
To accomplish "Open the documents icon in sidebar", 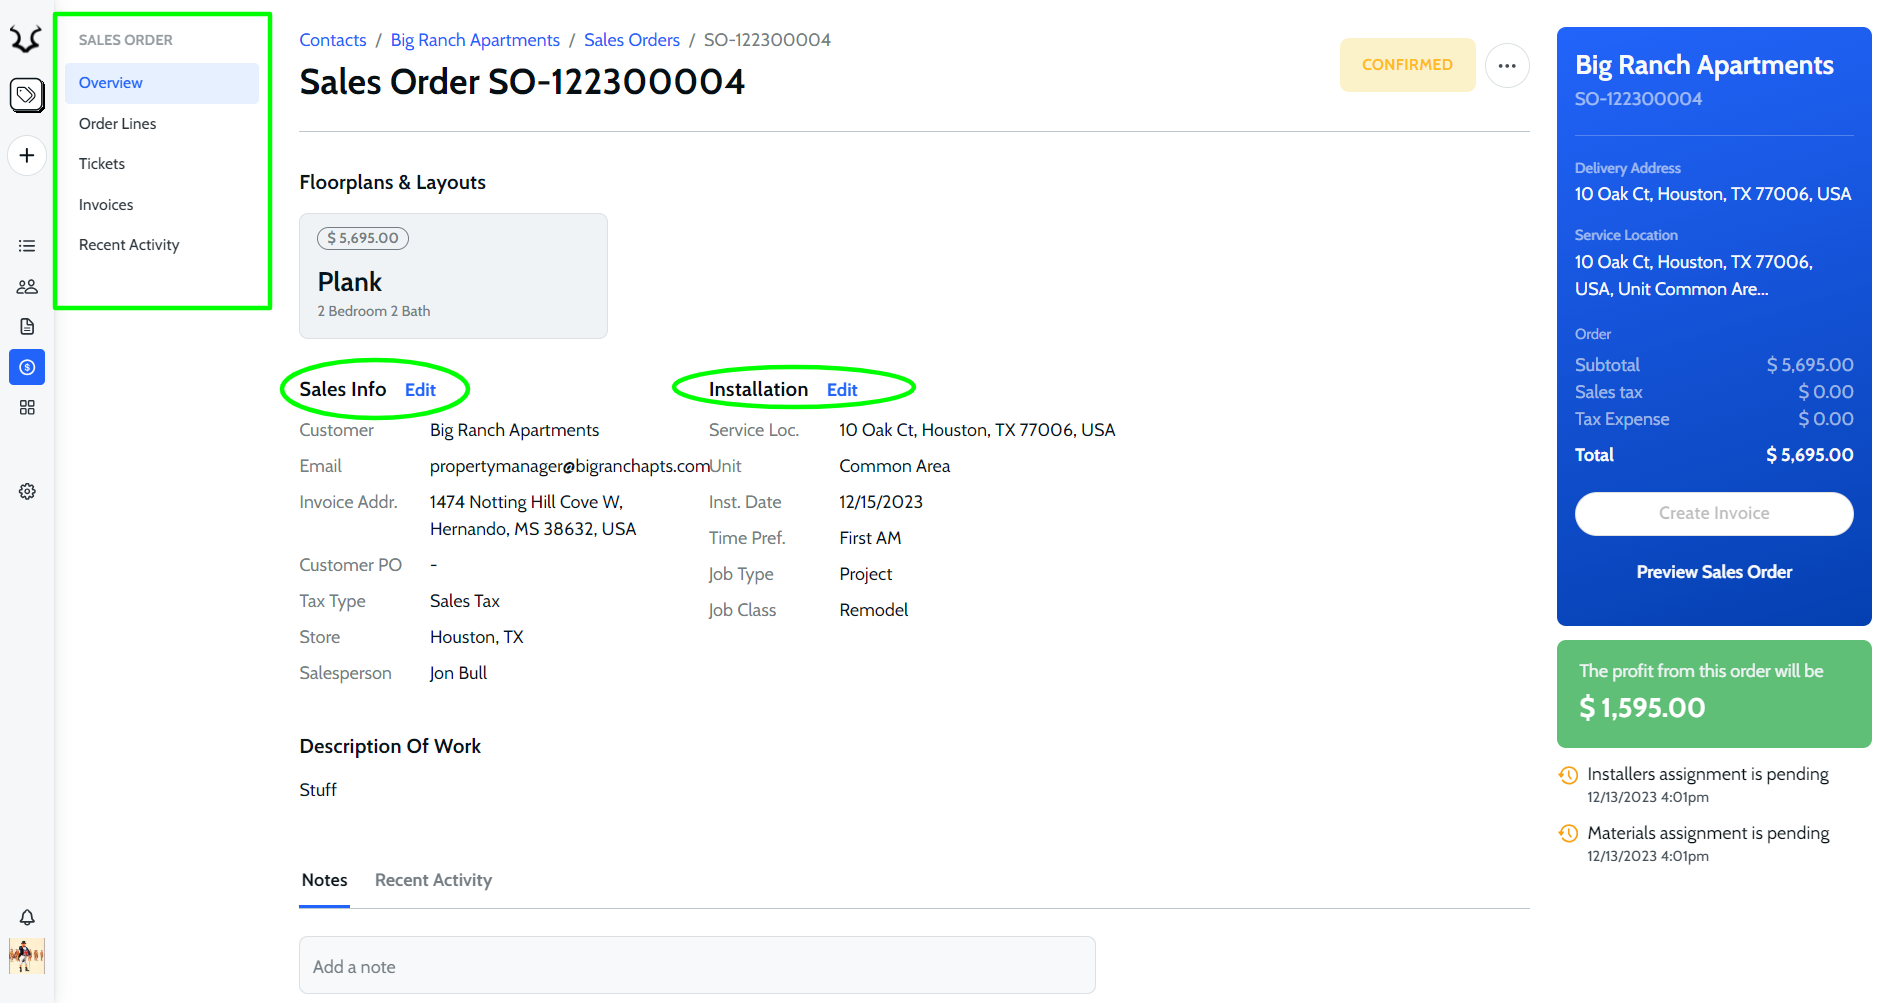I will click(27, 327).
